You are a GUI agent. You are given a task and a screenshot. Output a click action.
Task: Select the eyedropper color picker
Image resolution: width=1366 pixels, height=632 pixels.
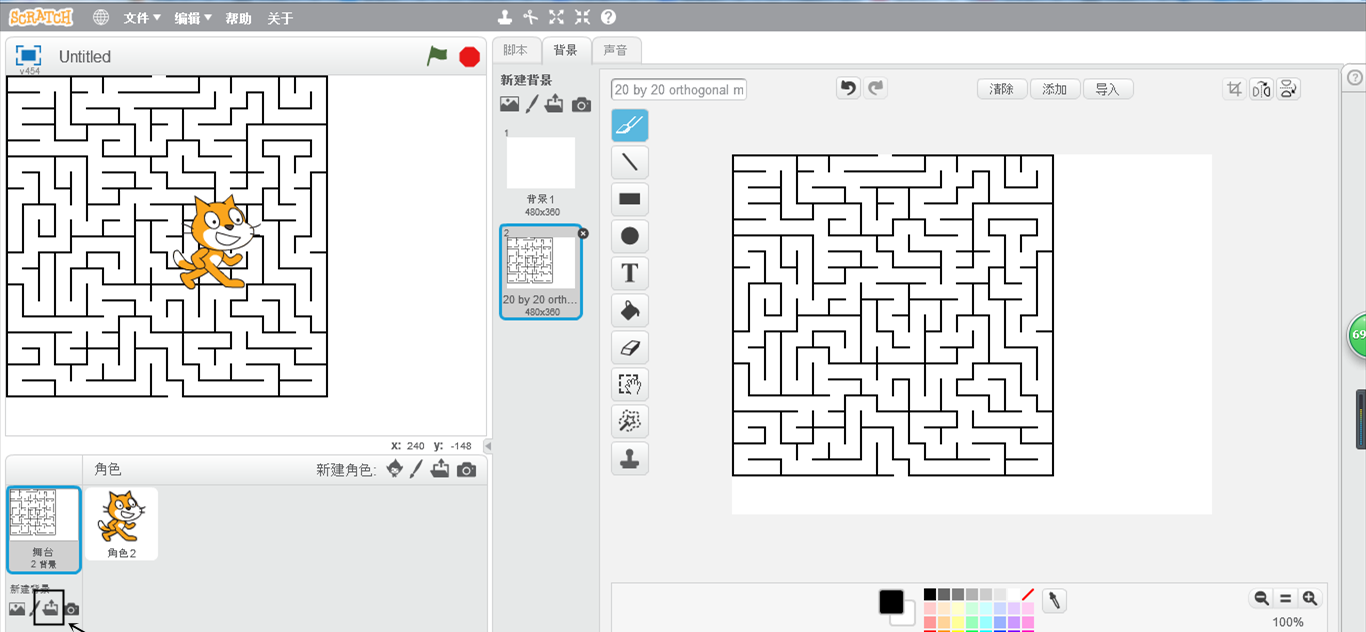point(1054,600)
